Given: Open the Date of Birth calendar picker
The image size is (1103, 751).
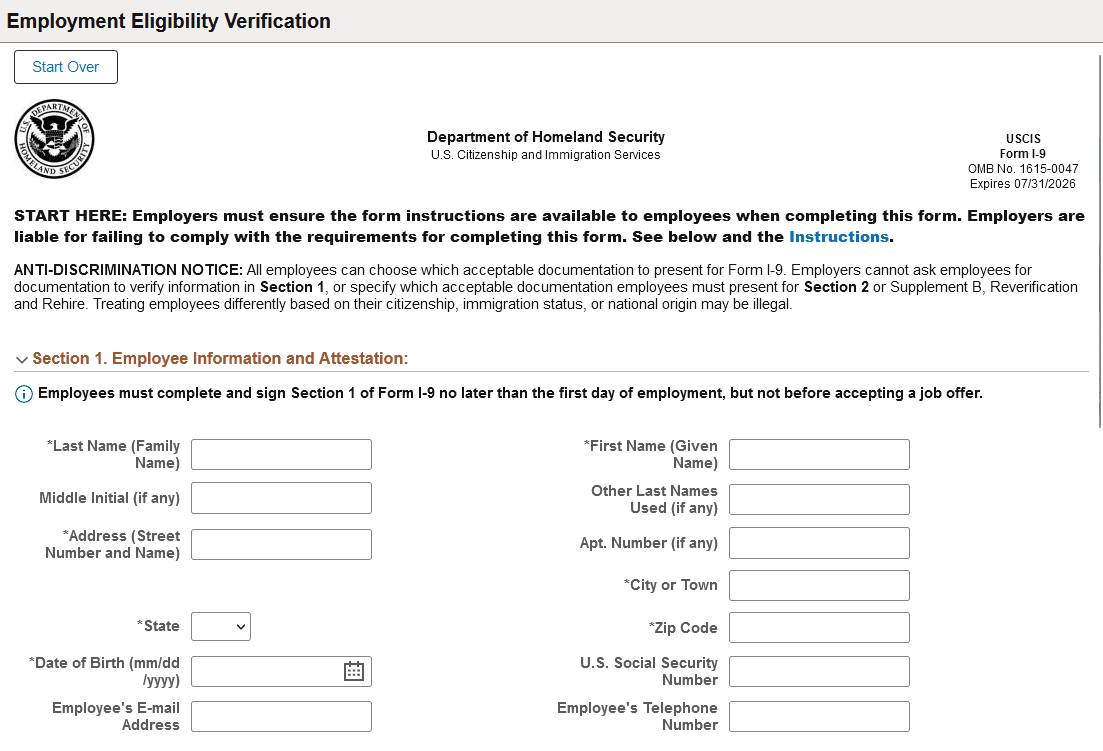Looking at the screenshot, I should click(352, 671).
